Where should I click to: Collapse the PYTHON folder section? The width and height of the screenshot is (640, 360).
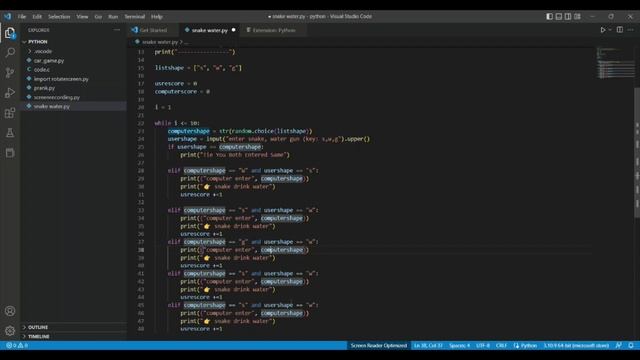coord(38,42)
